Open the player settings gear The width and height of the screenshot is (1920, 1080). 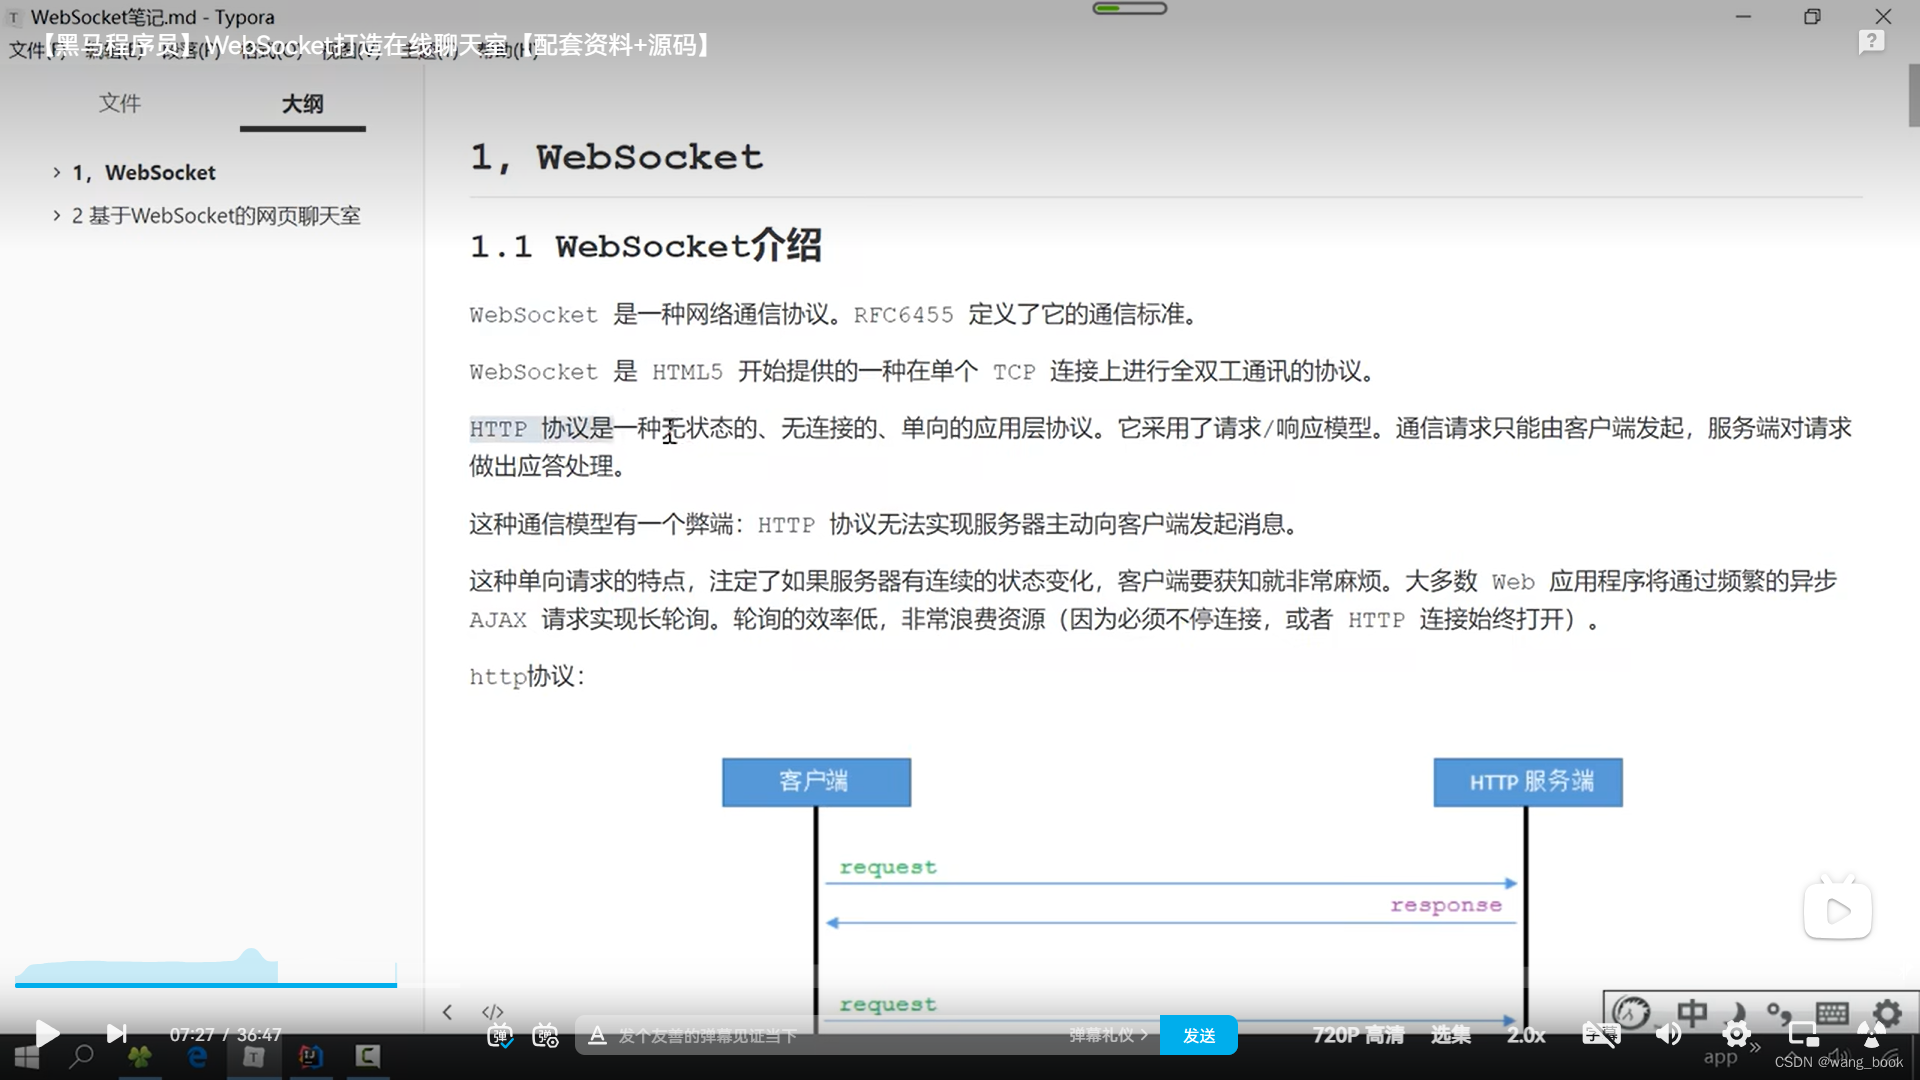tap(1737, 1035)
